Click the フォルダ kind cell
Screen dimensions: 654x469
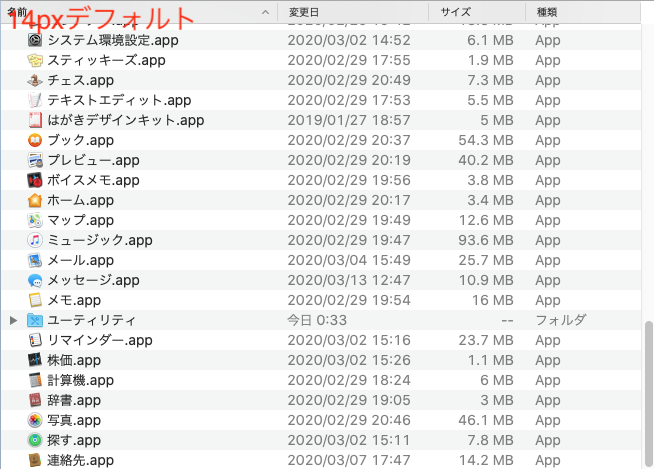point(561,320)
